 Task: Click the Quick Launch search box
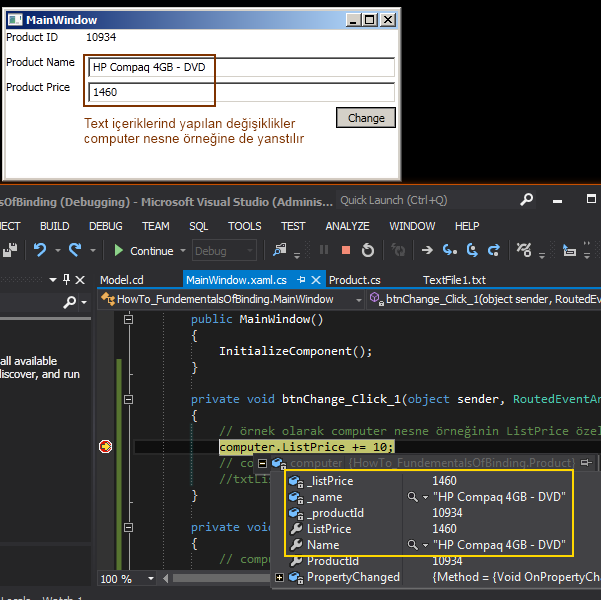pos(400,200)
